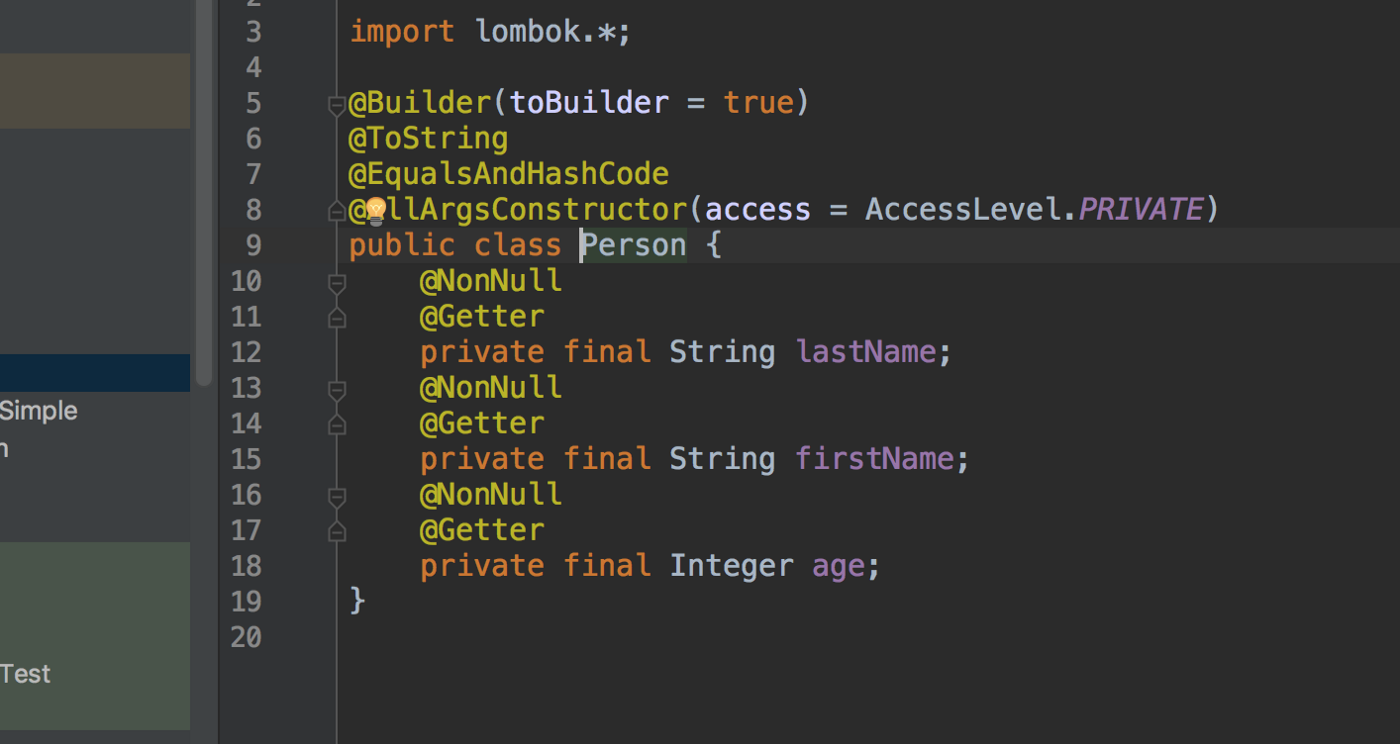Click the lightbulb intention icon
Viewport: 1400px width, 744px height.
click(x=375, y=210)
